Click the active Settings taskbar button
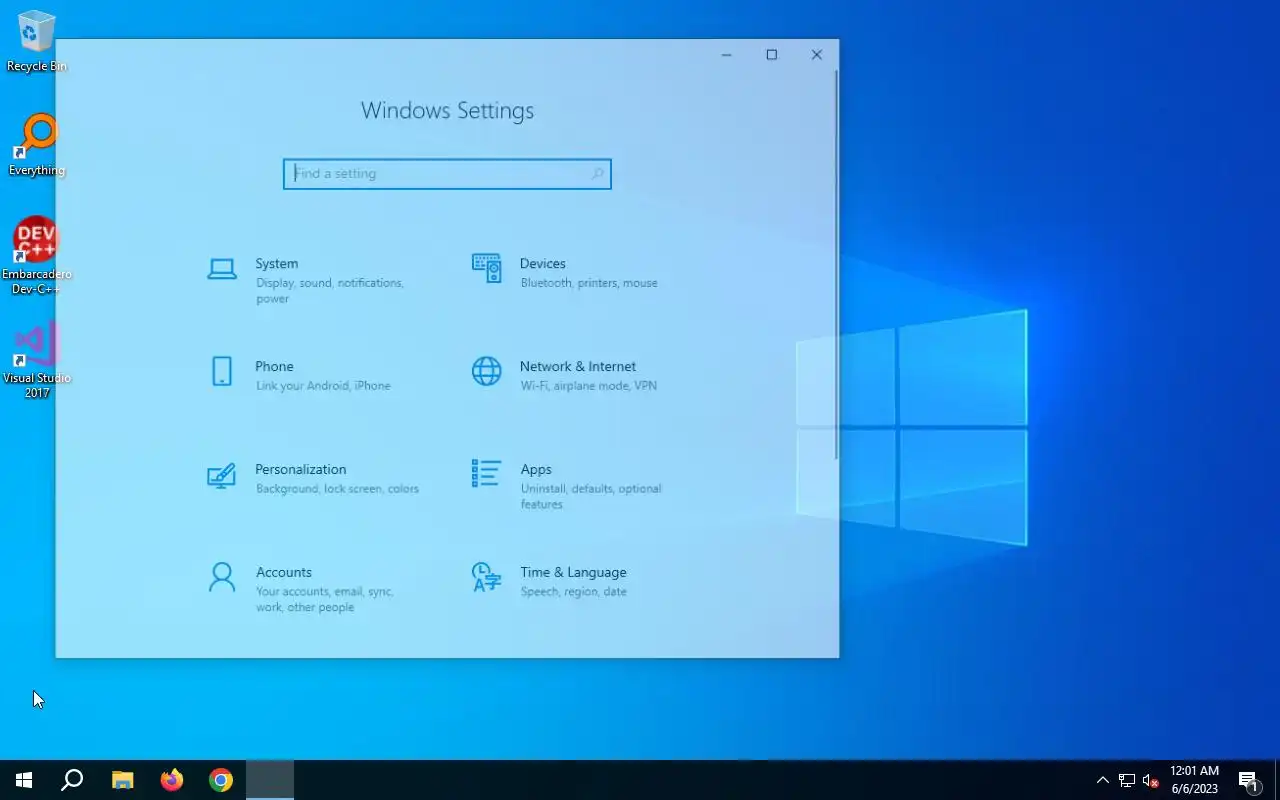 pyautogui.click(x=270, y=780)
